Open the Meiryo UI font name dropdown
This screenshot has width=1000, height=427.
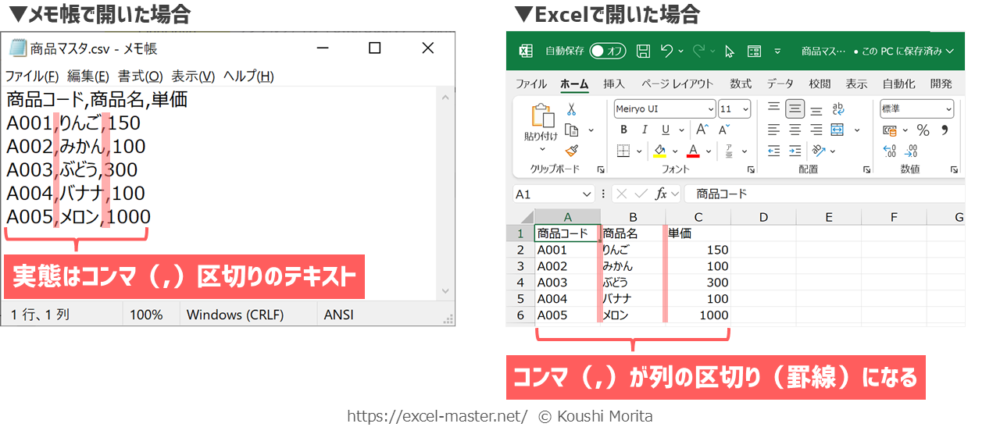click(x=708, y=109)
